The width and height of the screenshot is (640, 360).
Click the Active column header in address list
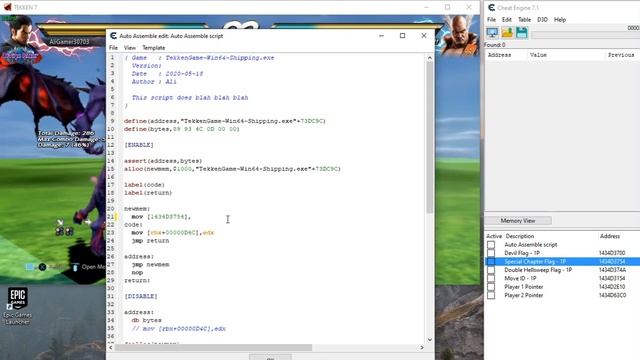pos(494,236)
